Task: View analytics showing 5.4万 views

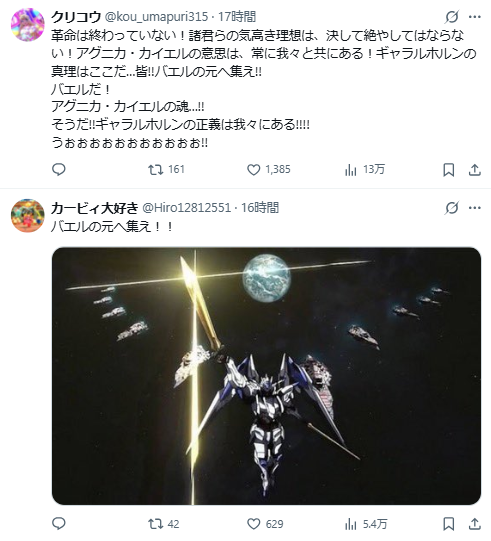Action: 366,524
